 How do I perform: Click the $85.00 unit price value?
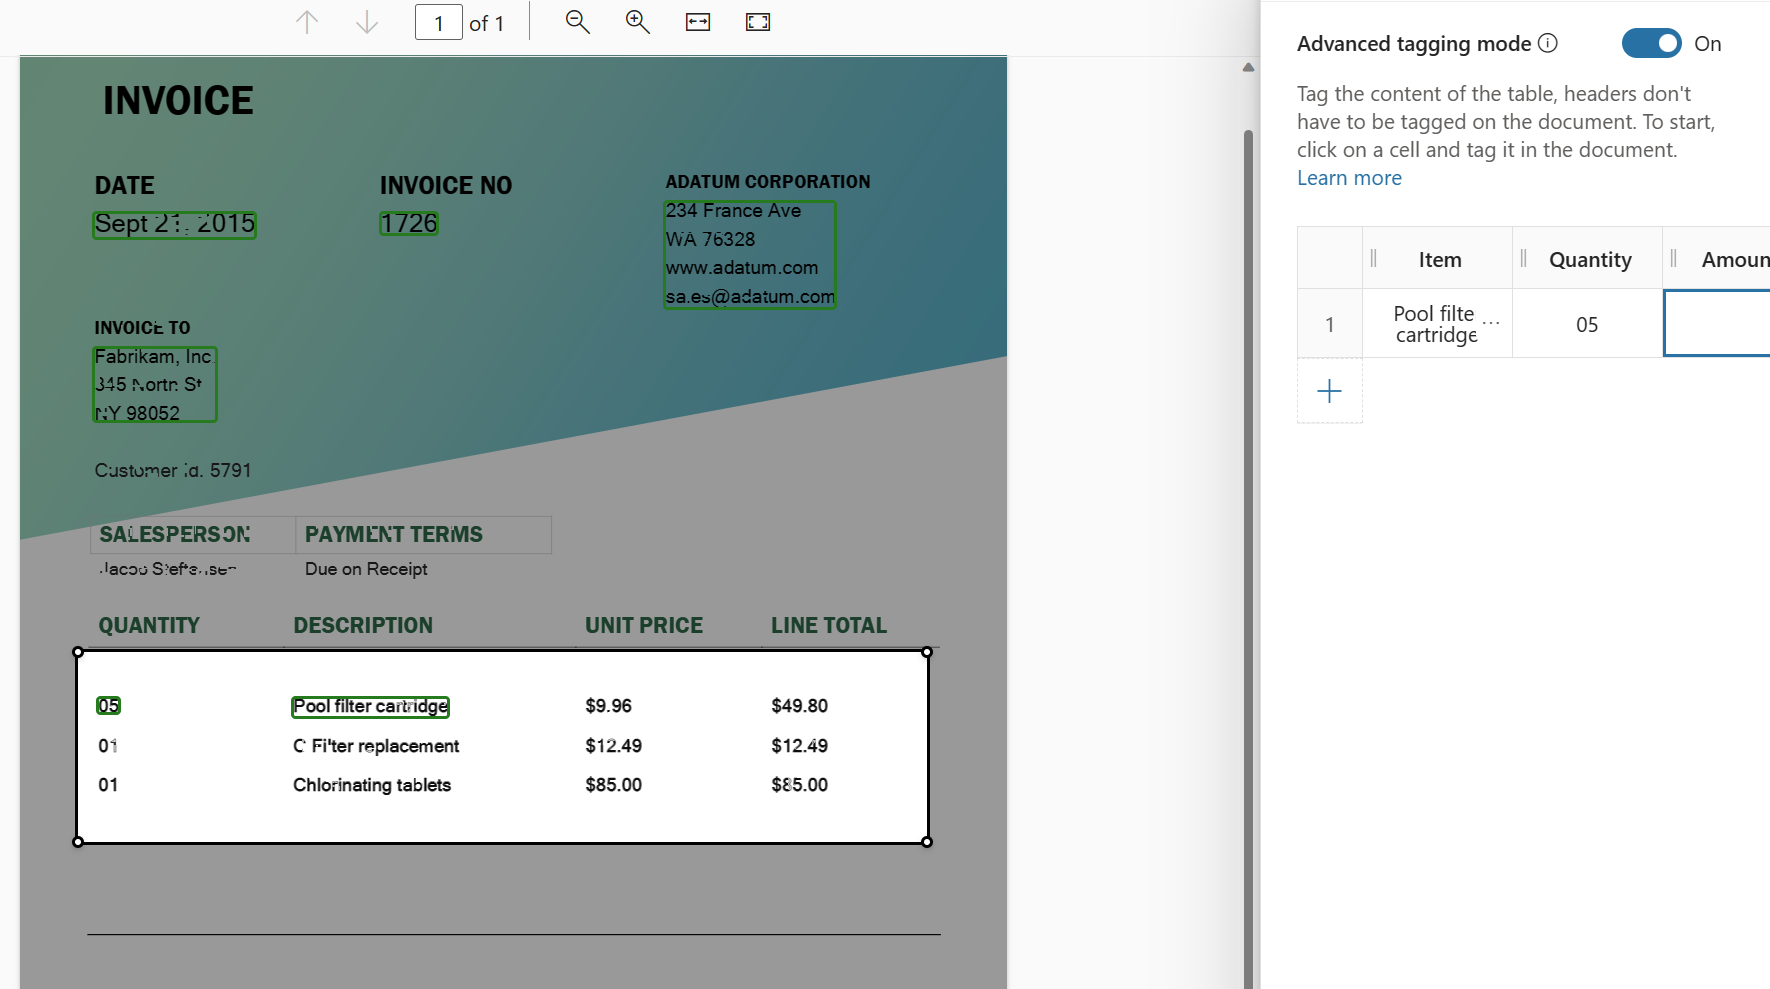(x=613, y=785)
